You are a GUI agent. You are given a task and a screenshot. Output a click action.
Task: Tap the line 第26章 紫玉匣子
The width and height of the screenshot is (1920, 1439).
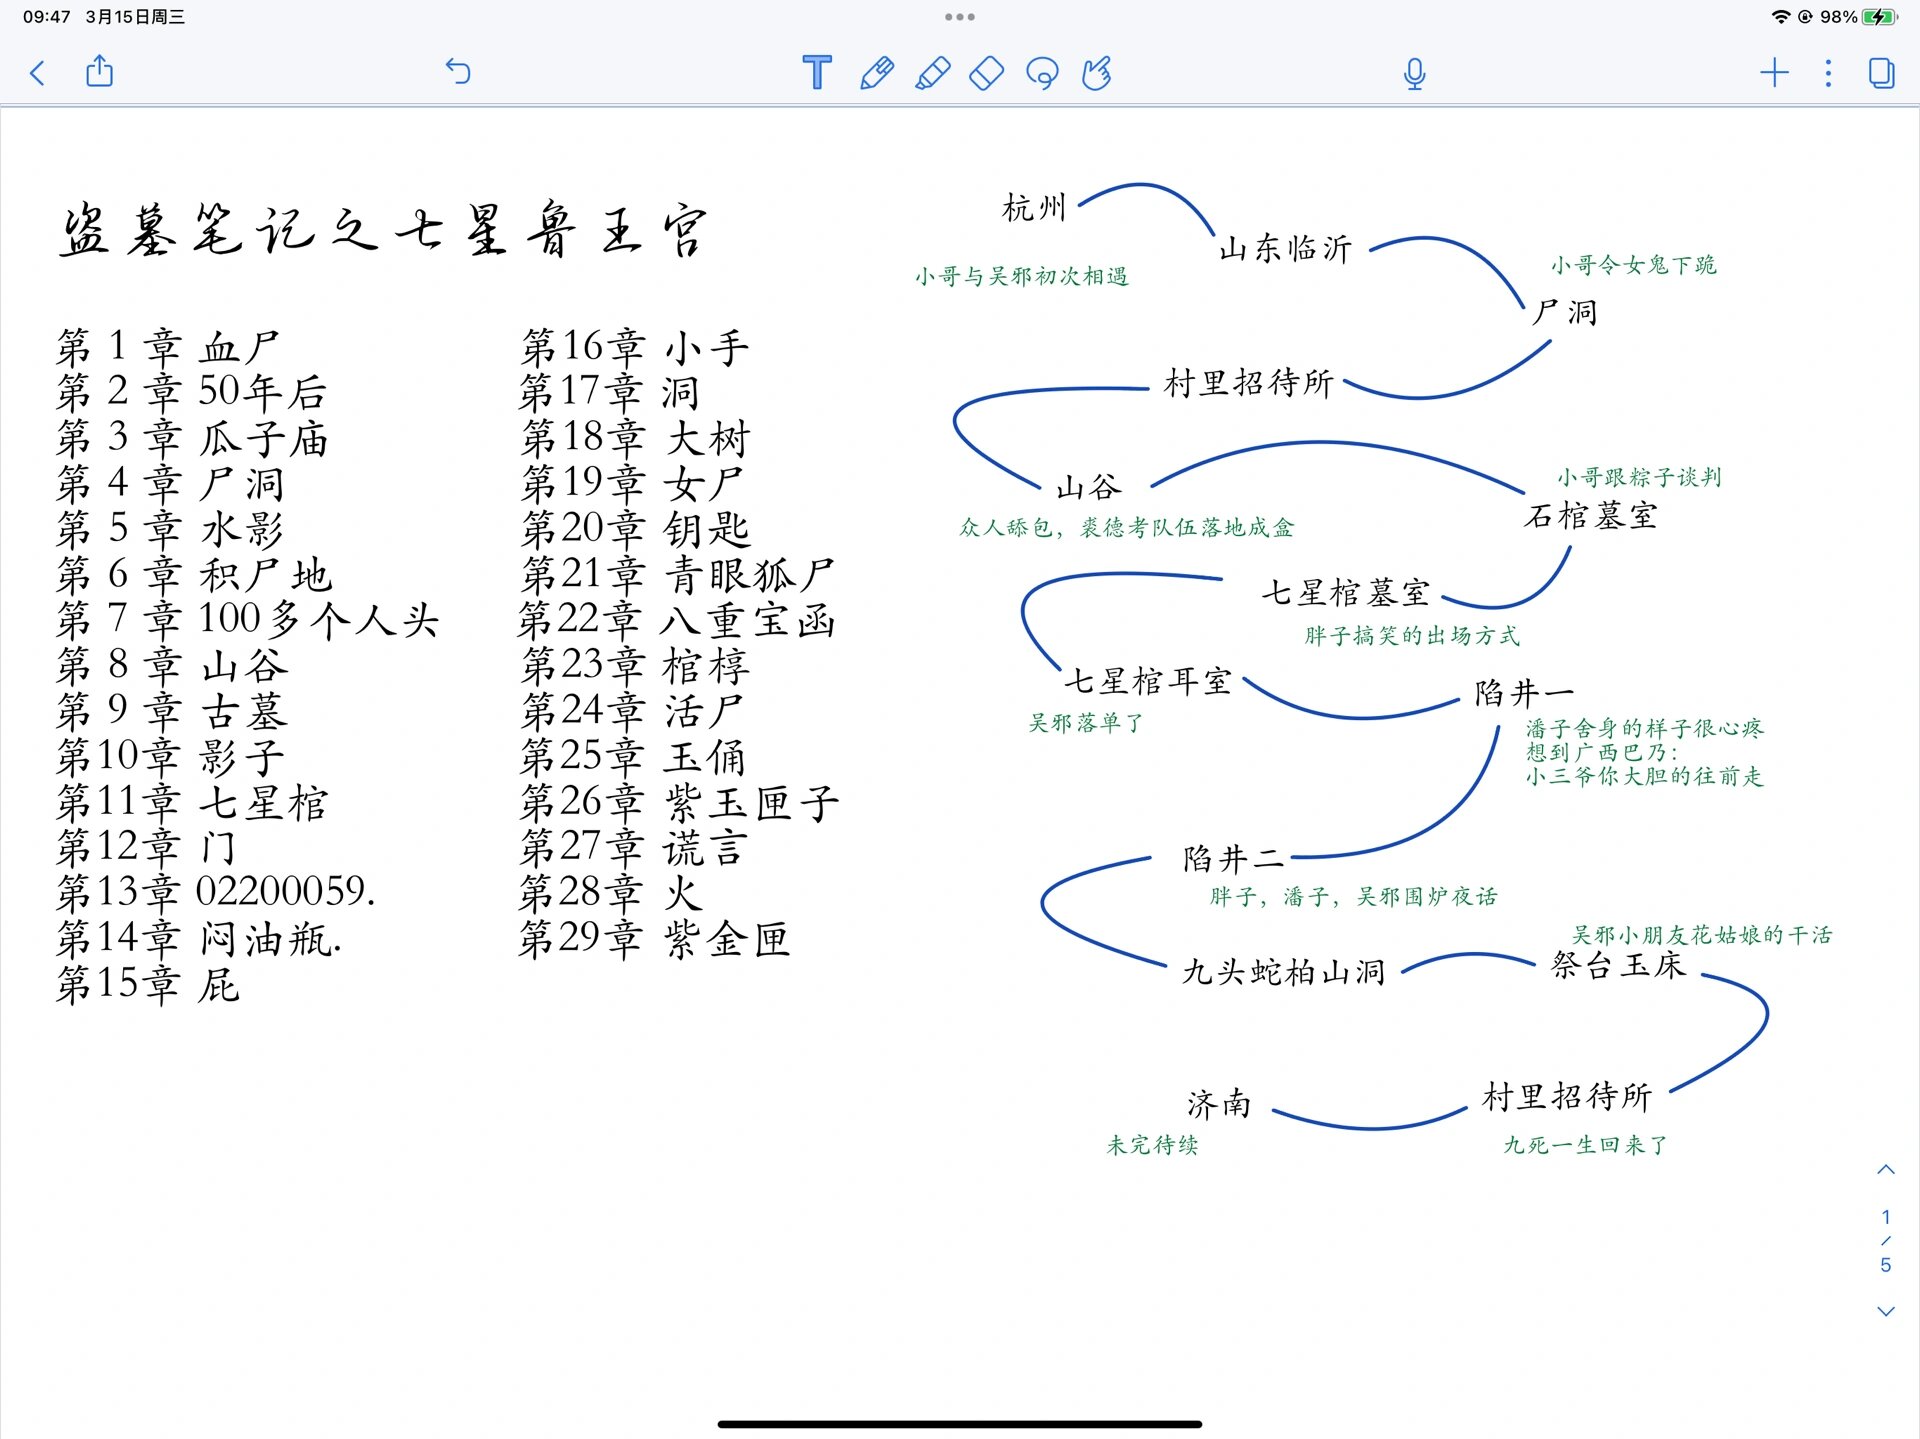[x=679, y=802]
